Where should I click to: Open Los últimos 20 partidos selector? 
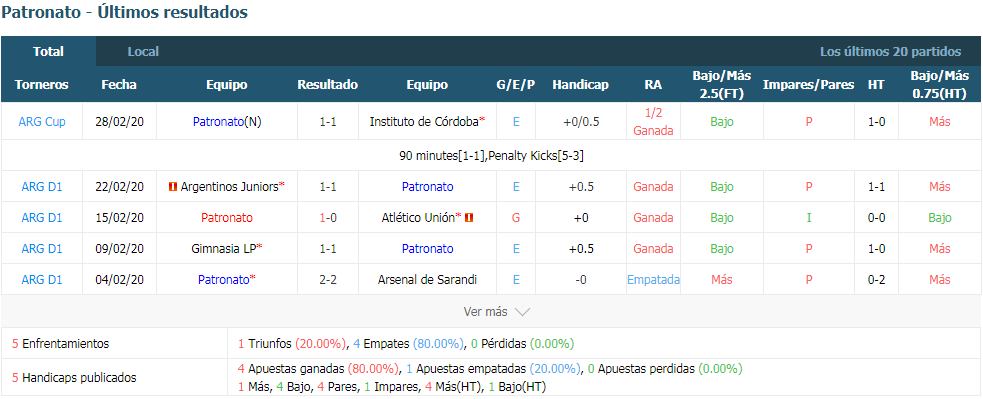[890, 52]
